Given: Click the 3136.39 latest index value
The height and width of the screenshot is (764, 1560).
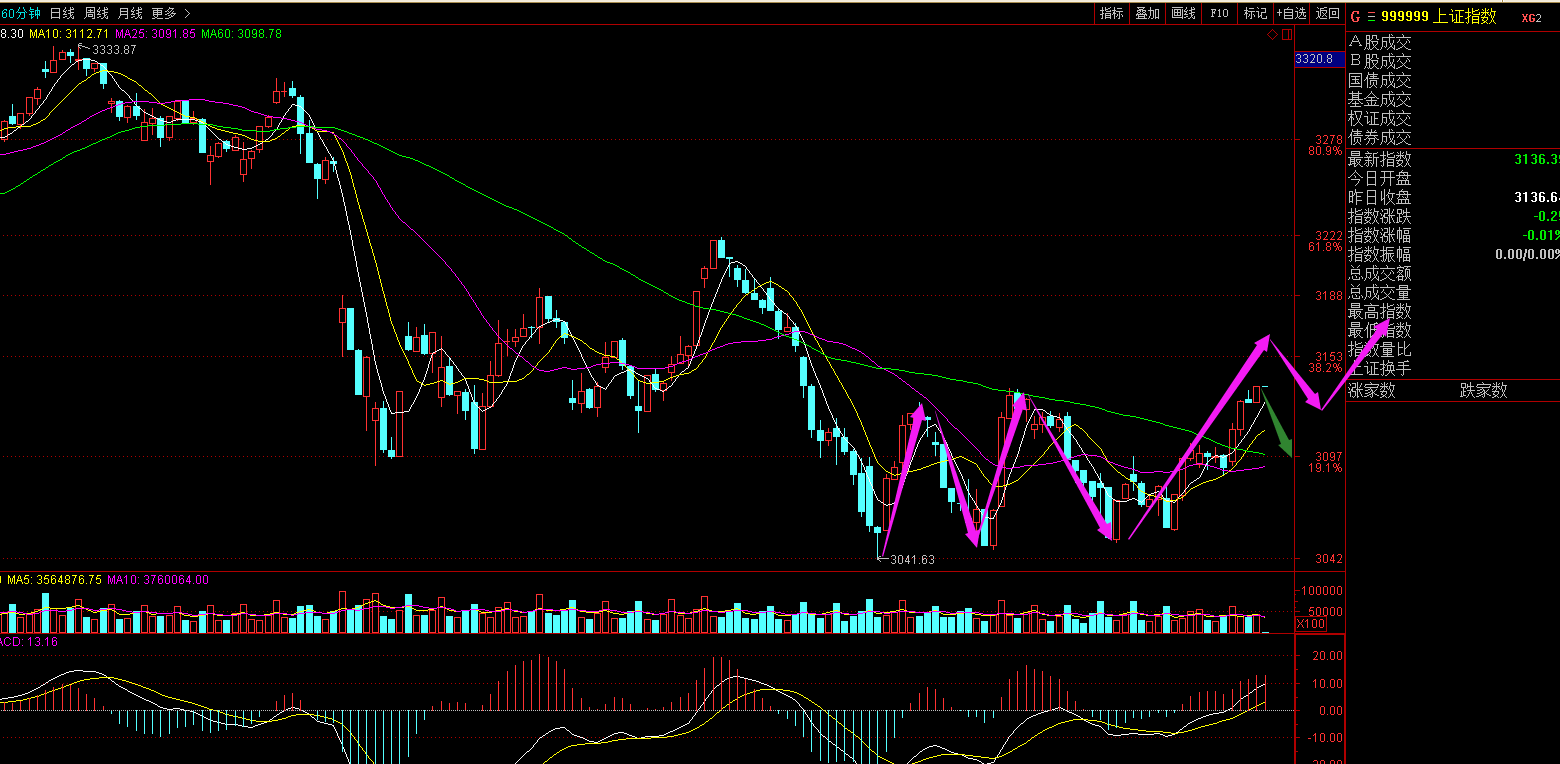Looking at the screenshot, I should 1536,159.
